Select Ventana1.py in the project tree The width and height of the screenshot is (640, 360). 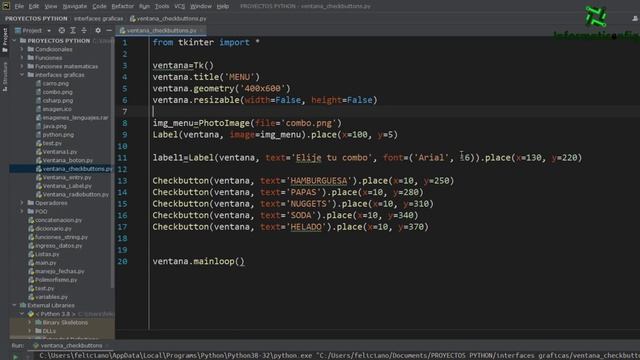click(x=60, y=152)
